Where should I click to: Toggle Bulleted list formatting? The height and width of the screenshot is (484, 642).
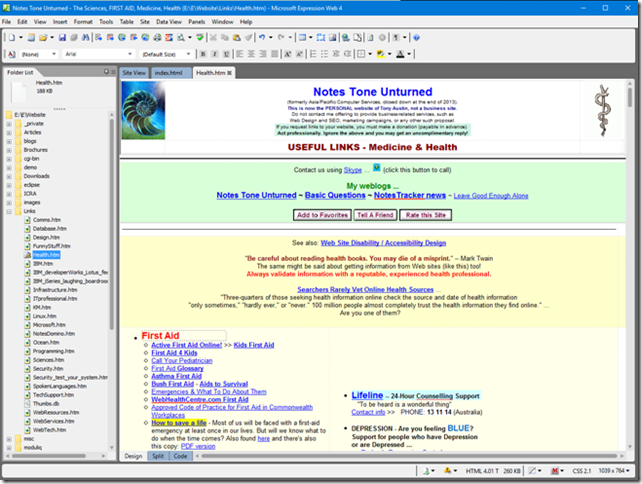coord(324,54)
